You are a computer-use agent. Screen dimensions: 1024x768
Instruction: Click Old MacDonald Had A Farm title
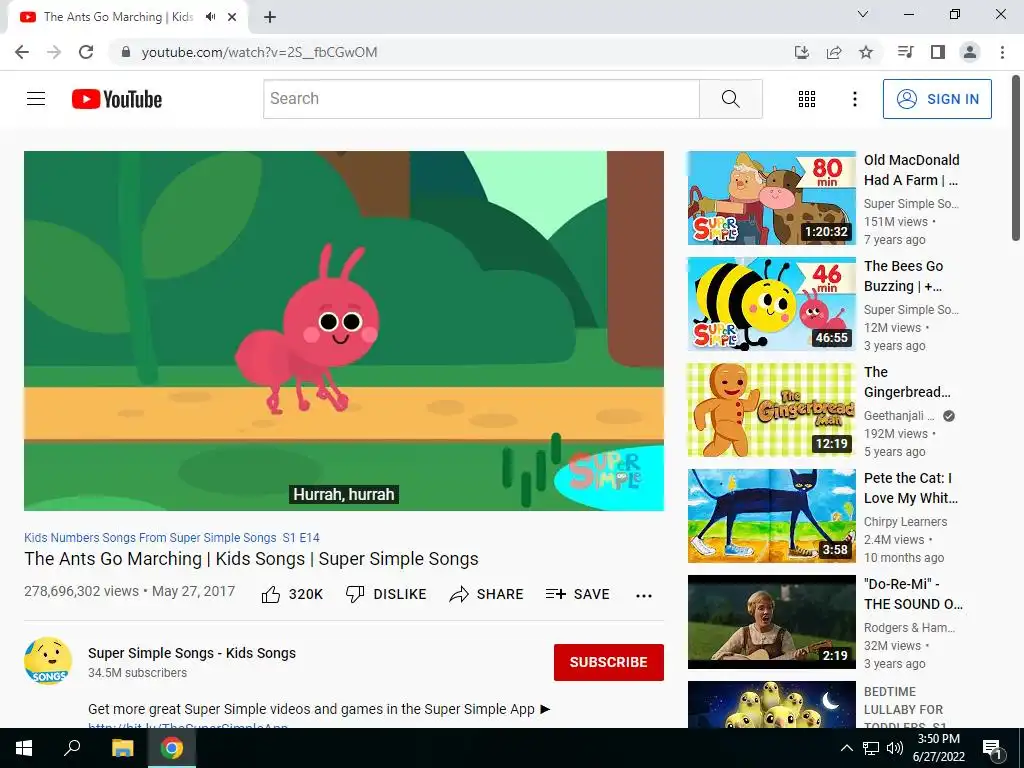click(912, 170)
